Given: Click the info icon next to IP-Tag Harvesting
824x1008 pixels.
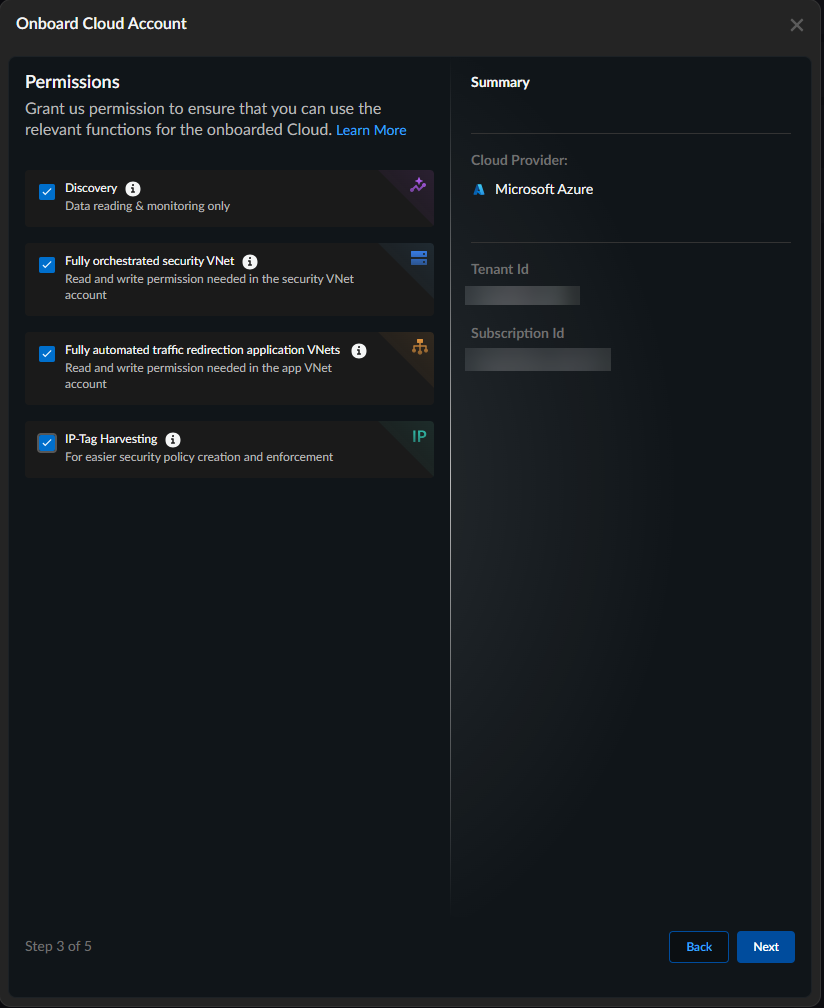Looking at the screenshot, I should [173, 440].
